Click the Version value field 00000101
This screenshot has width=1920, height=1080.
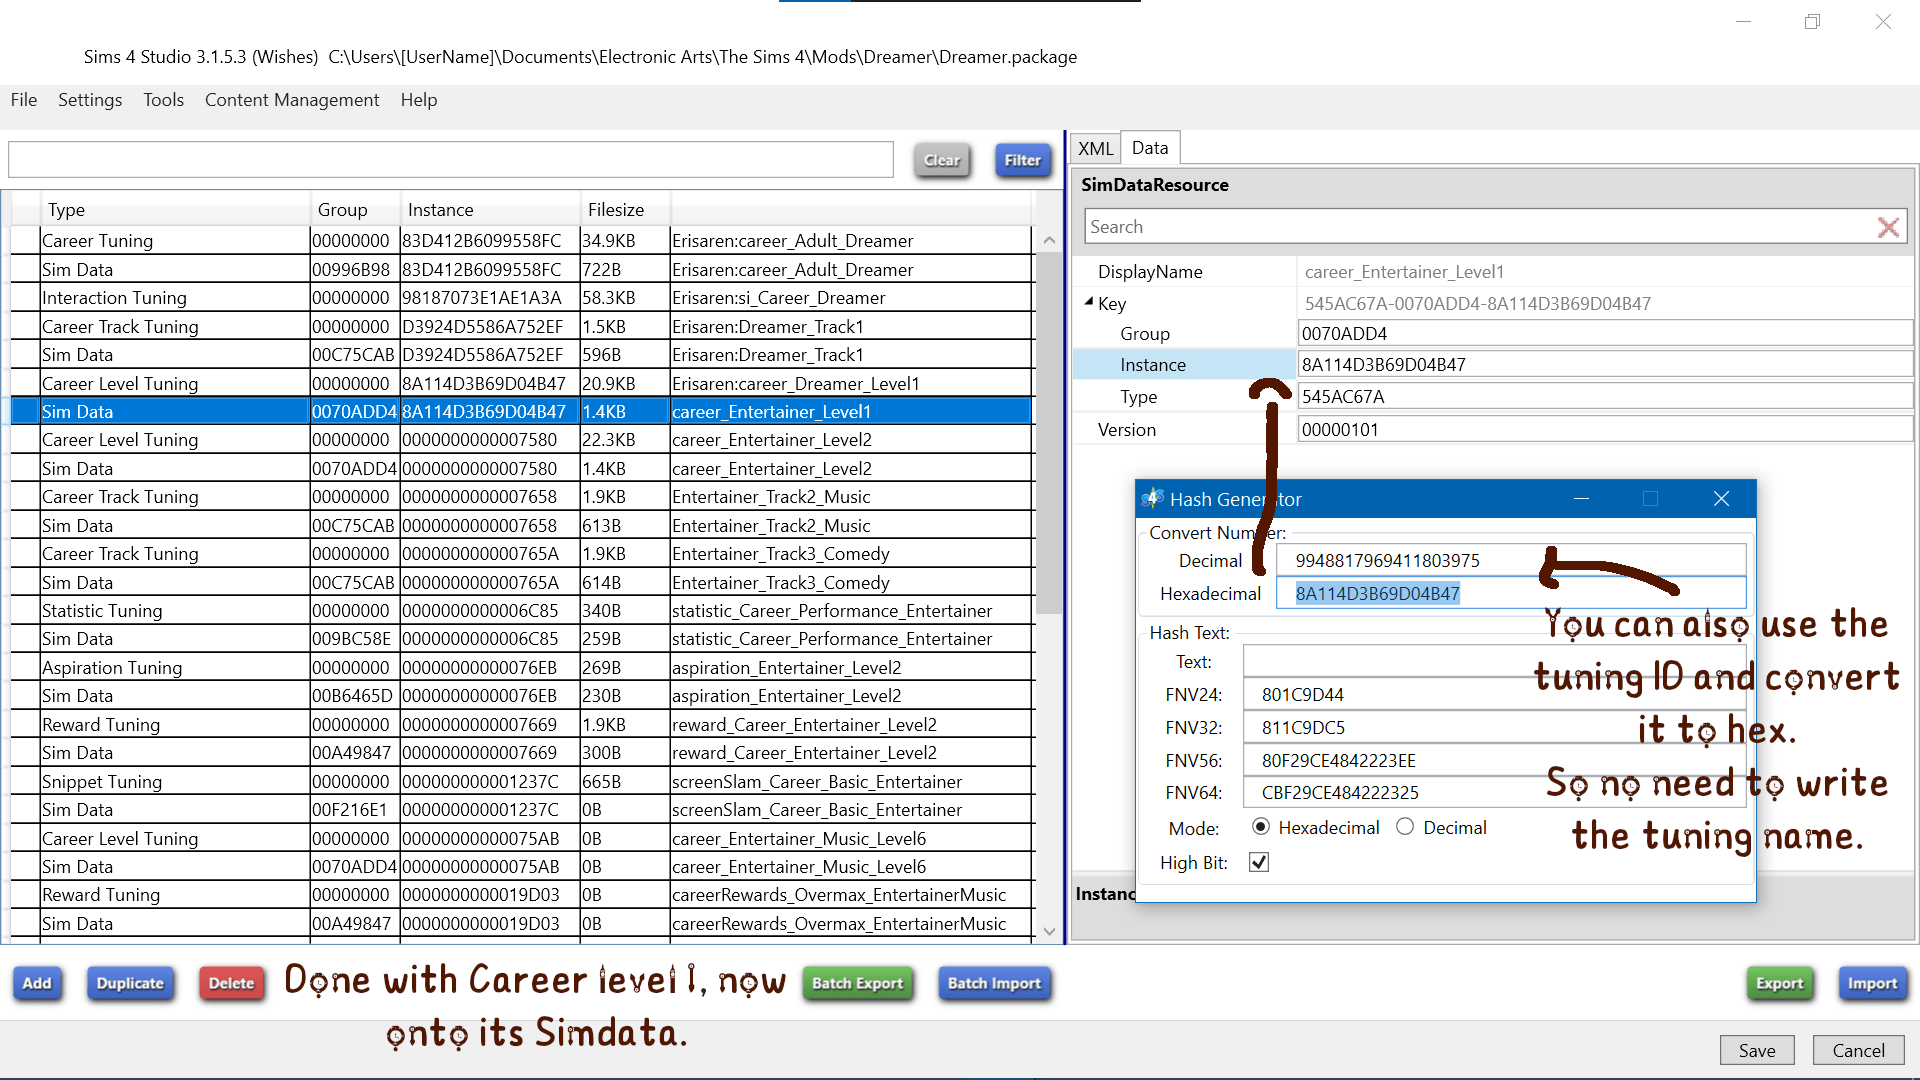[x=1605, y=430]
